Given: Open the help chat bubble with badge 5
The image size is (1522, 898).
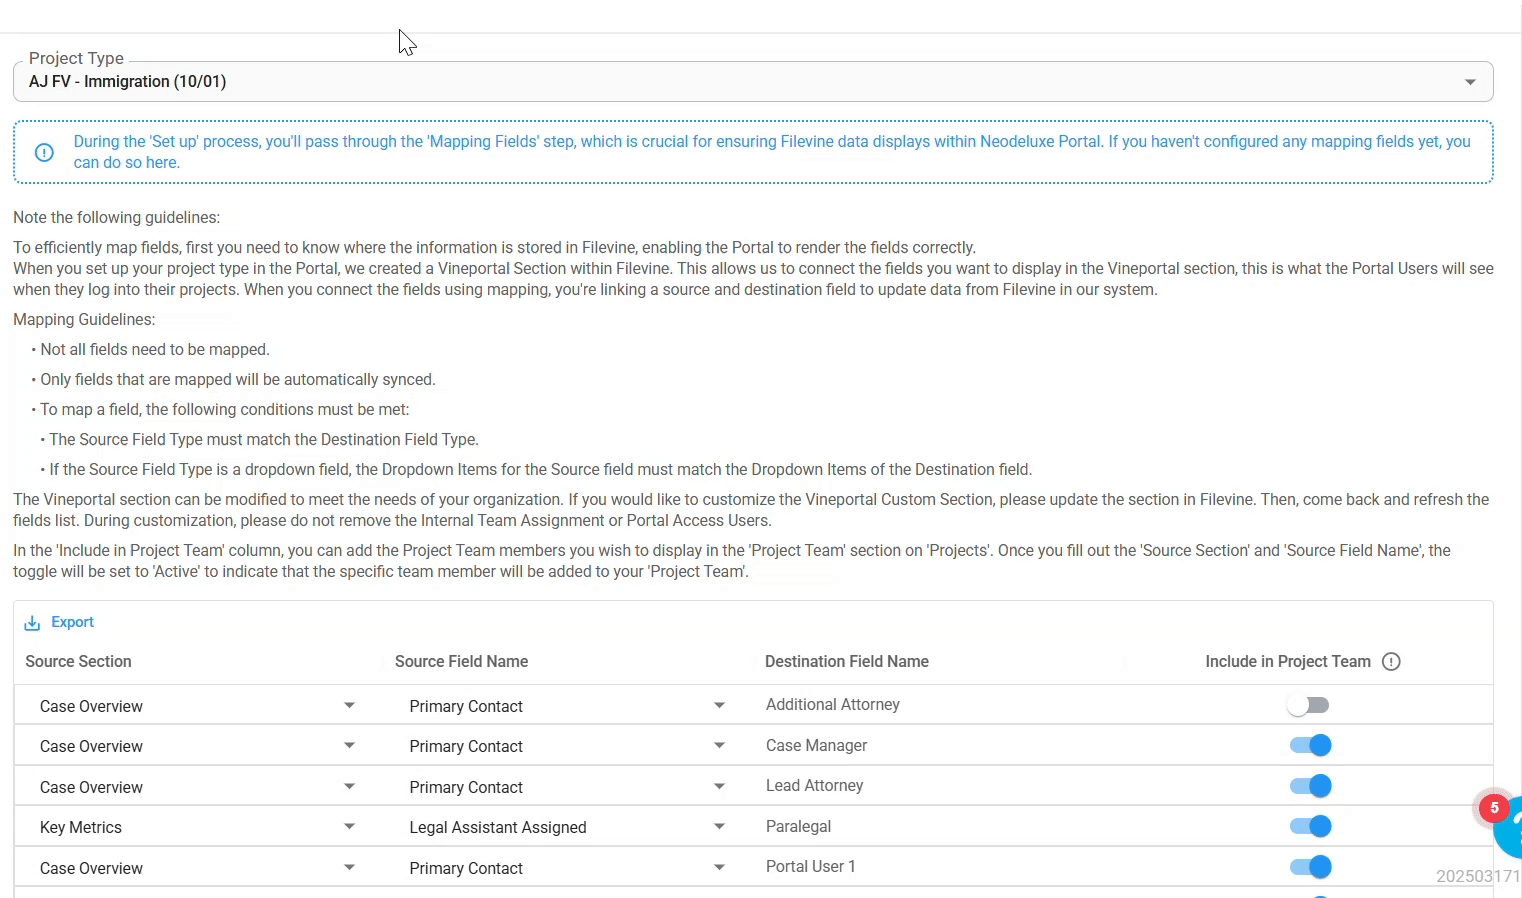Looking at the screenshot, I should point(1508,826).
